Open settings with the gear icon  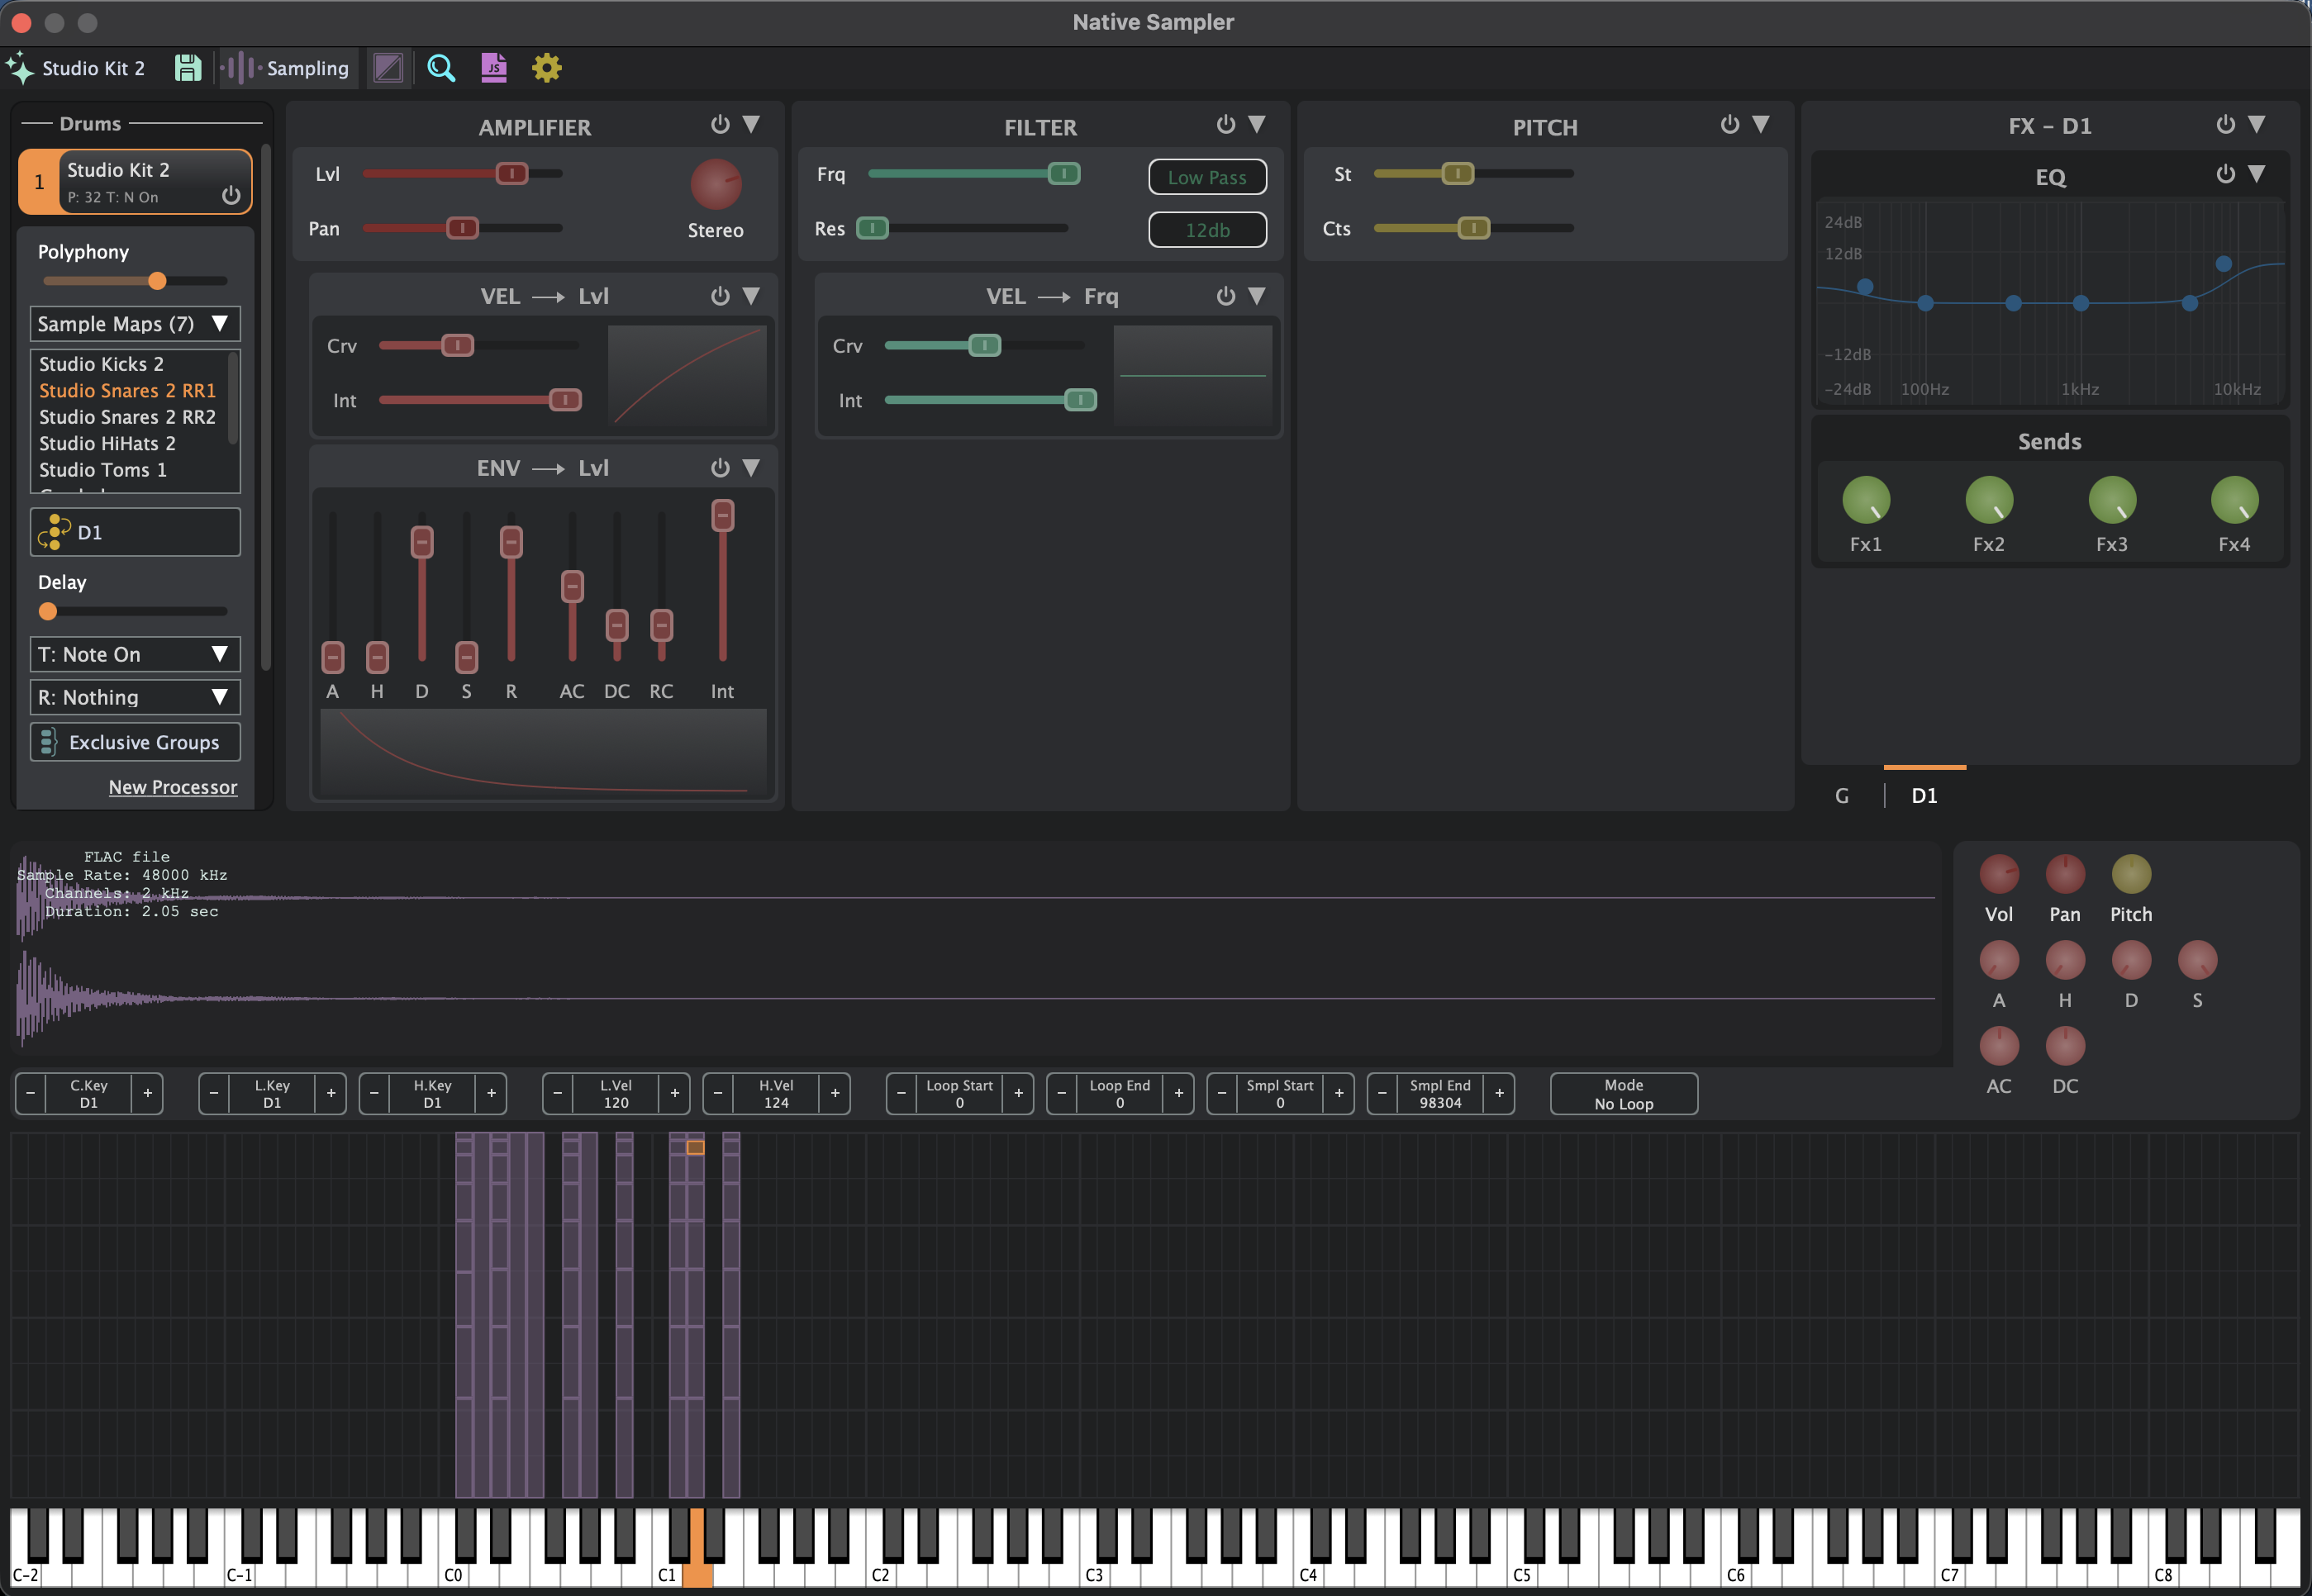pyautogui.click(x=546, y=68)
